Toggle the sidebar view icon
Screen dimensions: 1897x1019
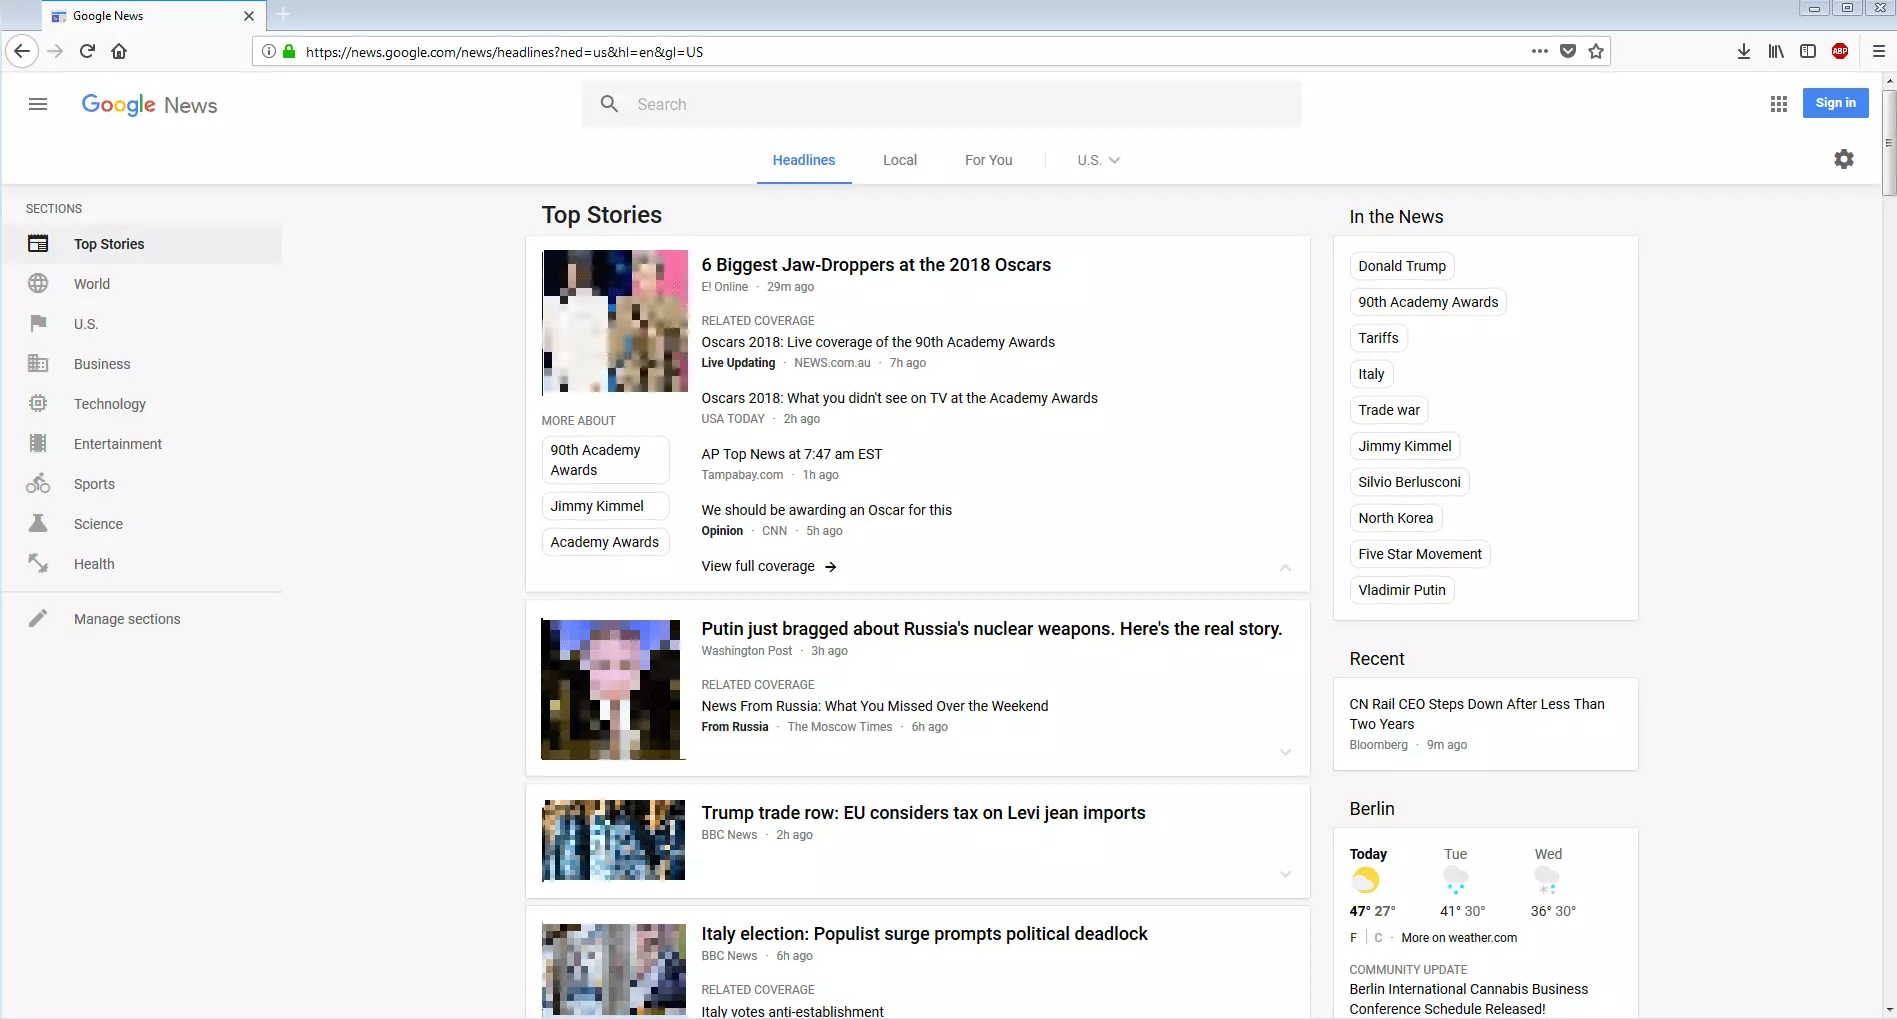1808,51
